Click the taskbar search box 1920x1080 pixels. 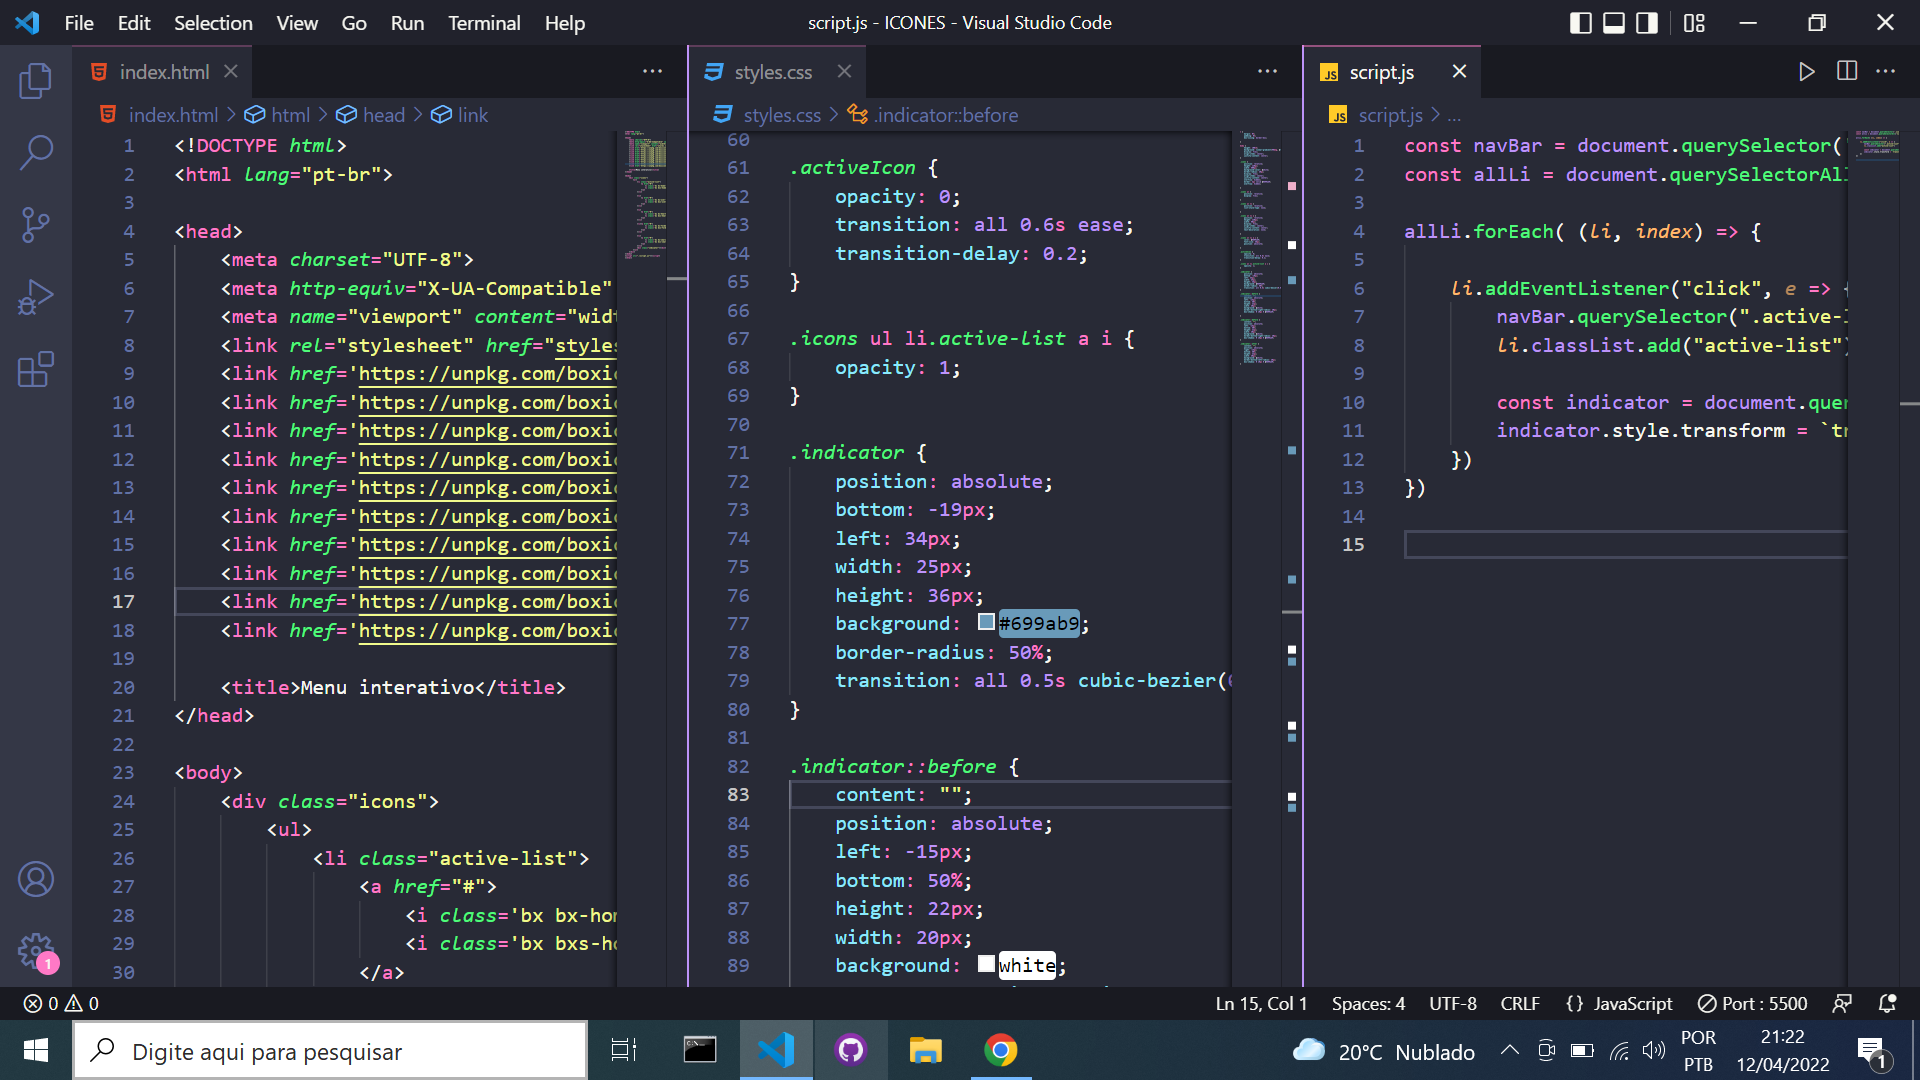(330, 1051)
